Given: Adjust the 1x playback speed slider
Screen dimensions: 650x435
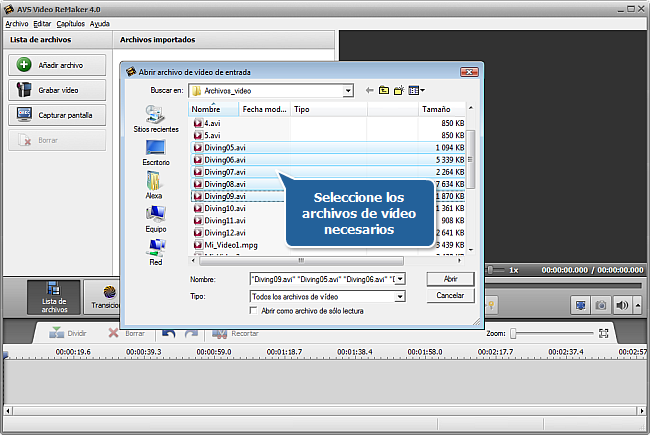Looking at the screenshot, I should pos(490,270).
